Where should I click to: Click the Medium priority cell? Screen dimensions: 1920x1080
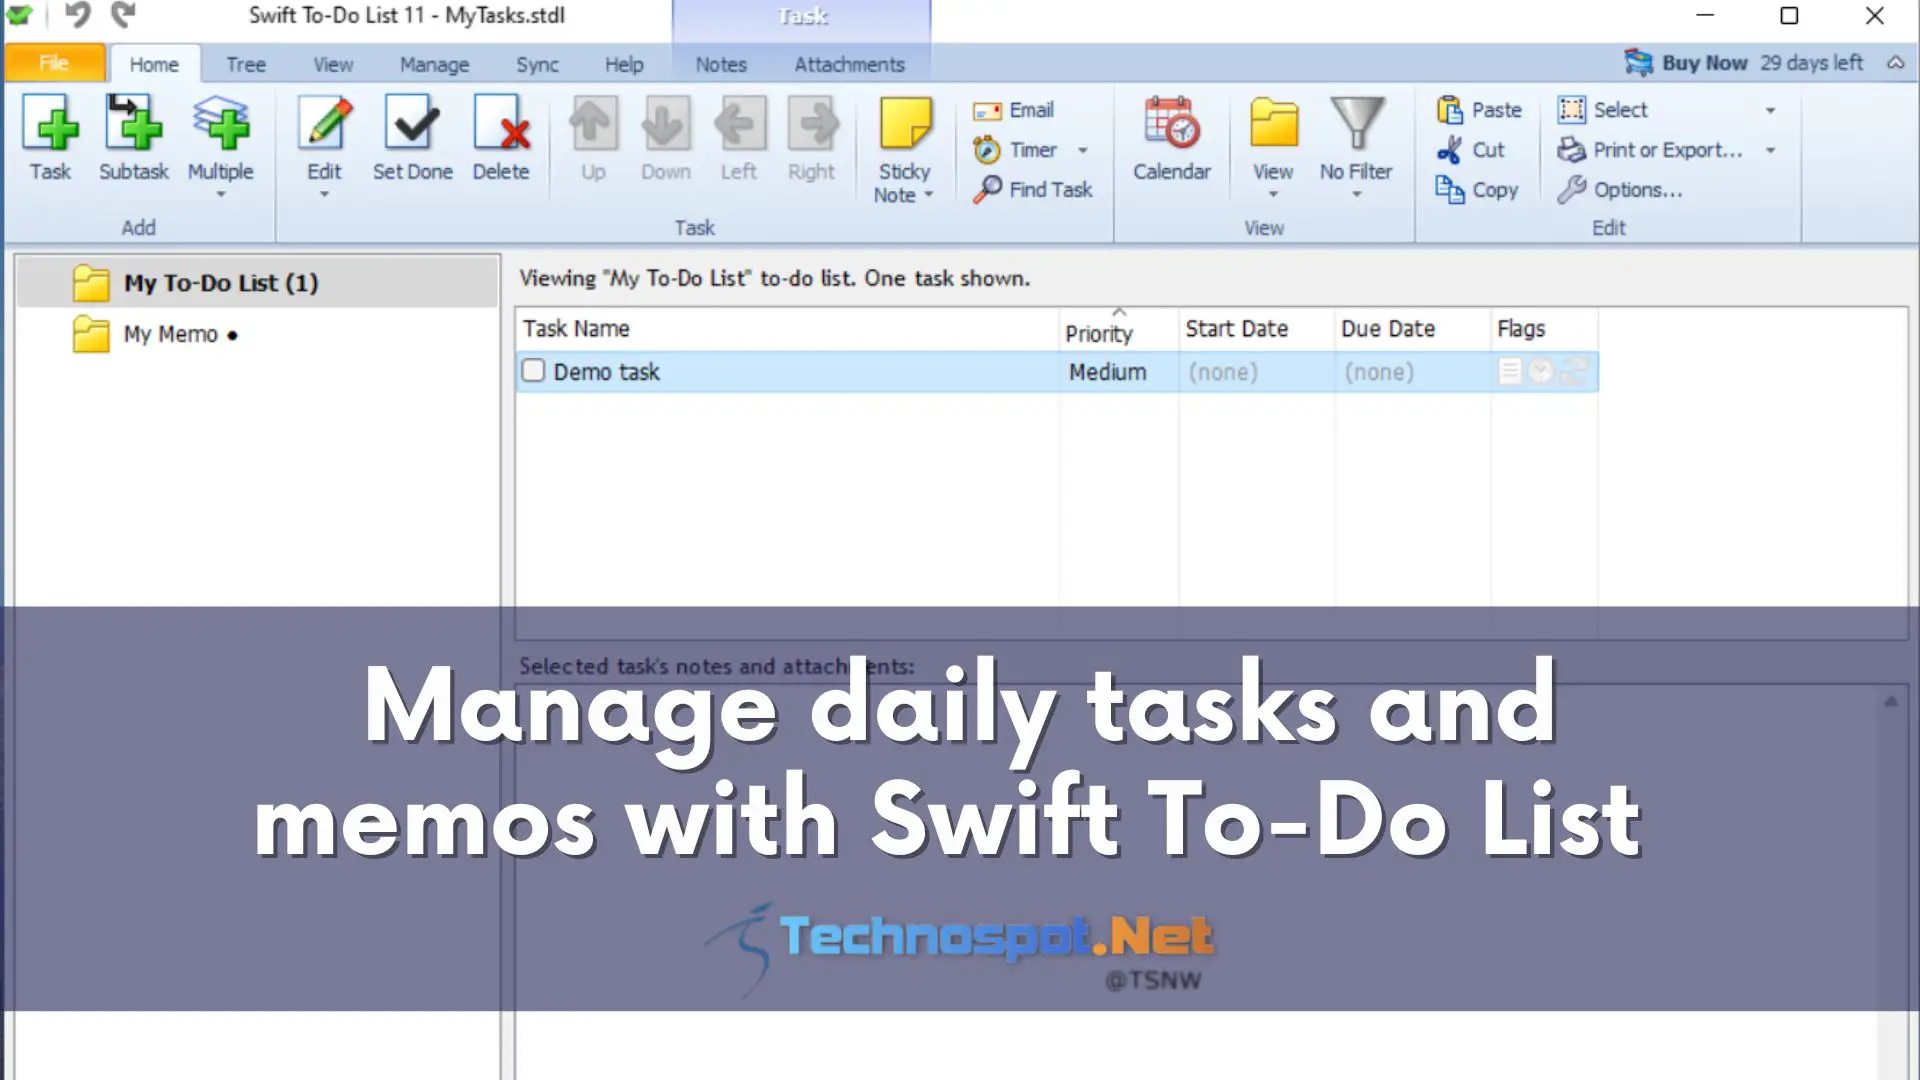pos(1119,372)
